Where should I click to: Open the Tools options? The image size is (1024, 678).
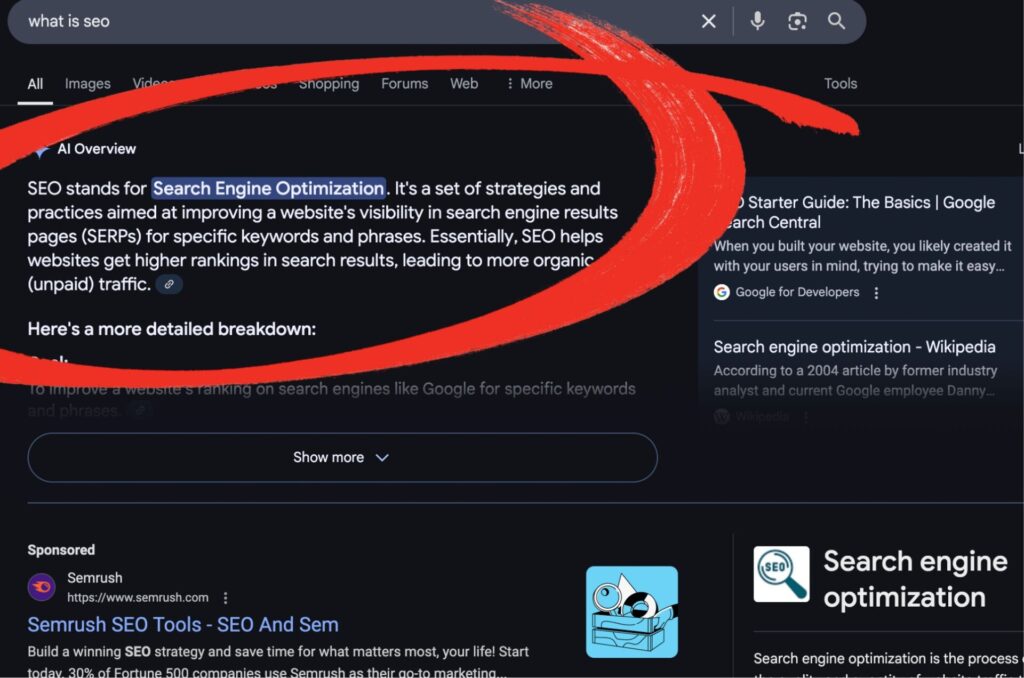[840, 84]
